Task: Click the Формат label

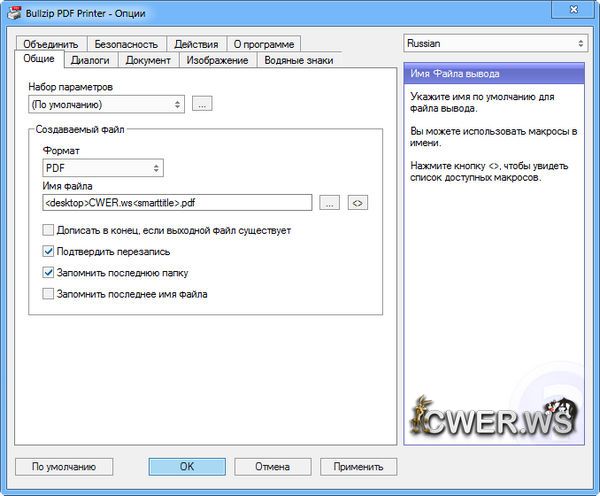Action: [x=61, y=150]
